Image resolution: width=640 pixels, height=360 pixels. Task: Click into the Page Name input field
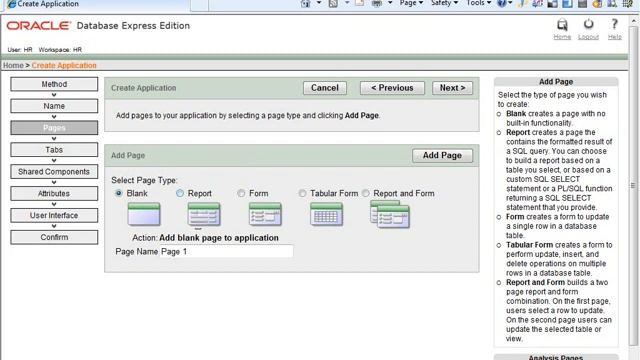click(x=226, y=251)
